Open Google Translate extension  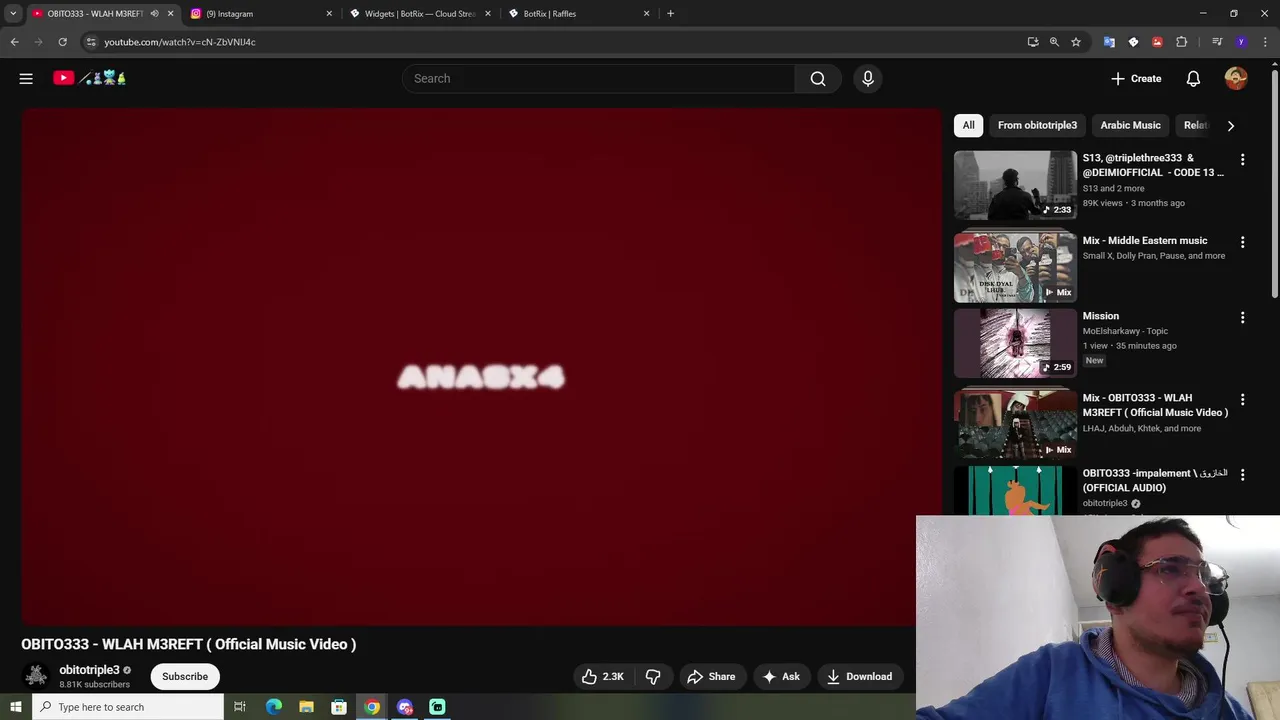tap(1109, 42)
